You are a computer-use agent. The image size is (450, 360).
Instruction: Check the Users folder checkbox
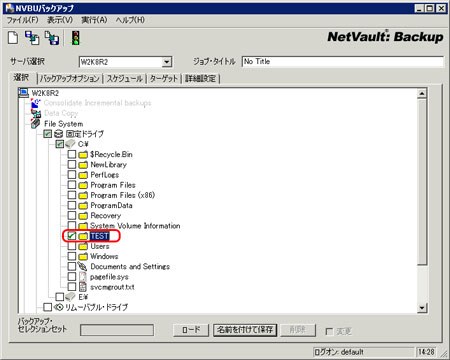click(x=72, y=246)
